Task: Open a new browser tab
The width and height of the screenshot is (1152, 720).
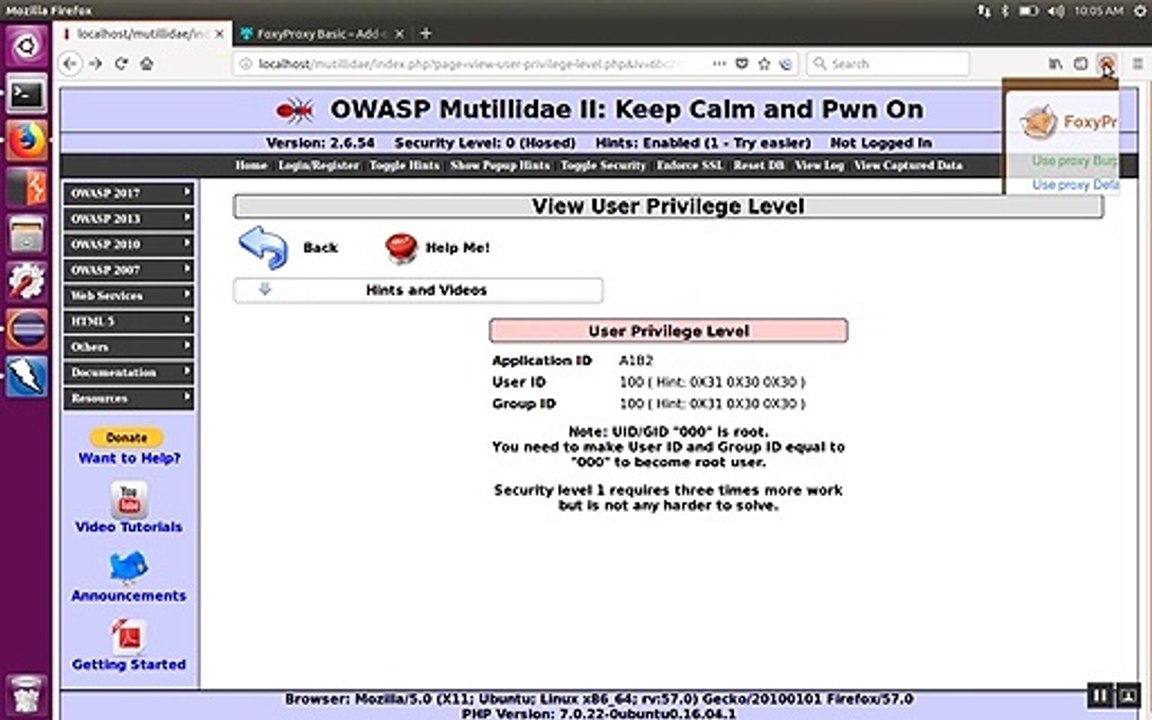Action: pos(425,34)
